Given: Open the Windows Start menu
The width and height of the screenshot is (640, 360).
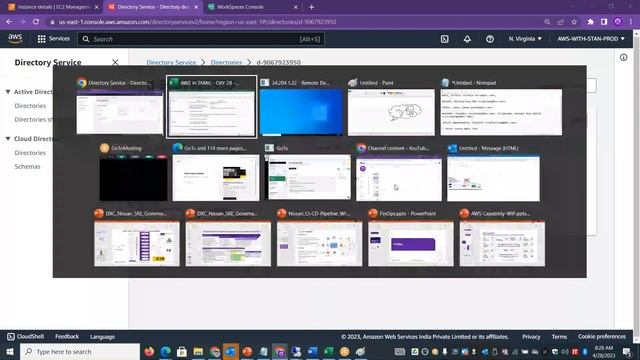Looking at the screenshot, I should click(10, 351).
